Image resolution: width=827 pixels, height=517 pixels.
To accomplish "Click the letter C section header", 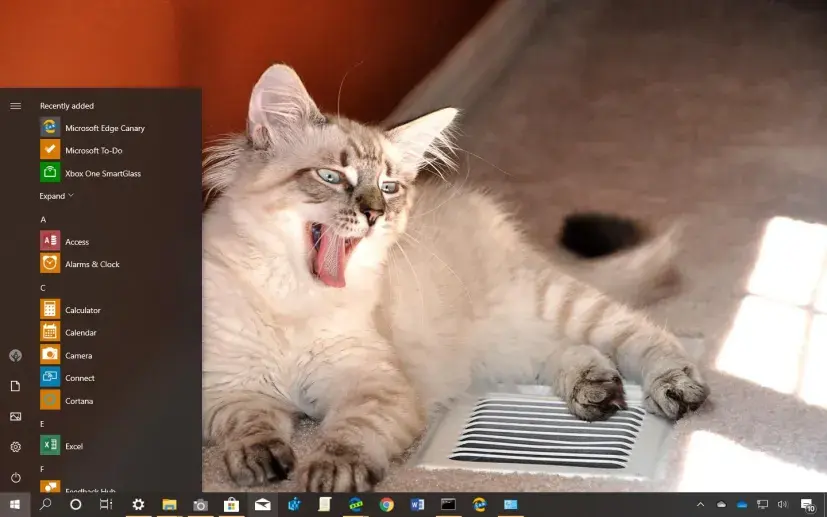I will pos(43,288).
